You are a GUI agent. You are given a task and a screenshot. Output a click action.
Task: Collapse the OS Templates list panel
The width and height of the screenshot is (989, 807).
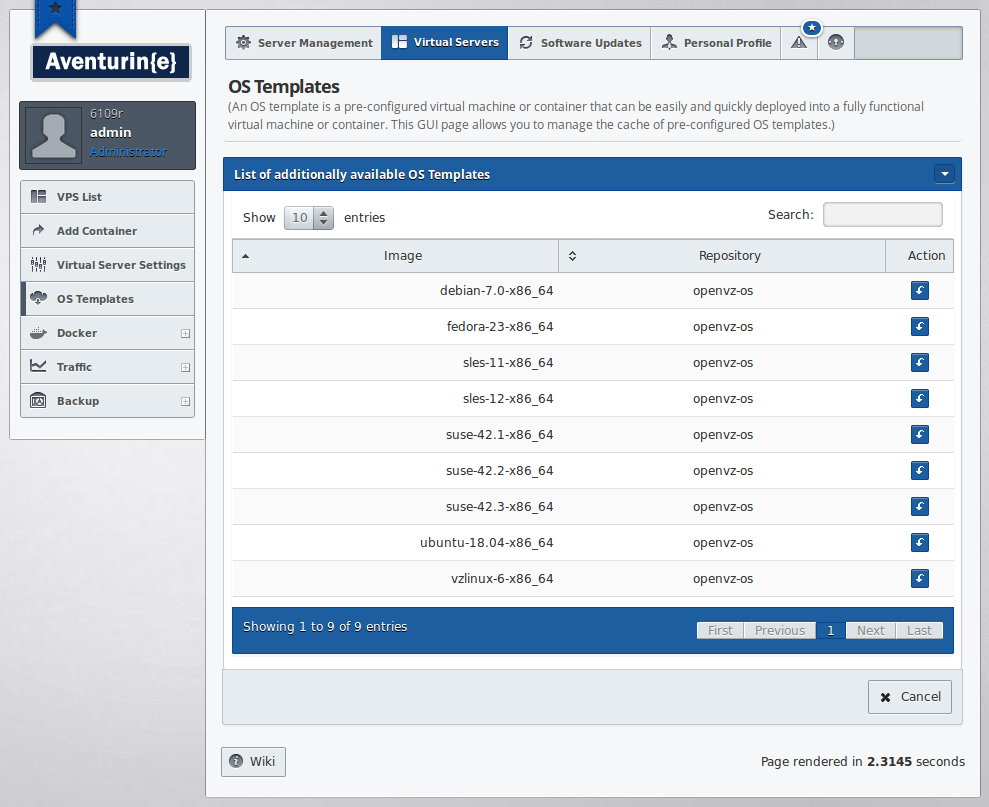click(944, 174)
